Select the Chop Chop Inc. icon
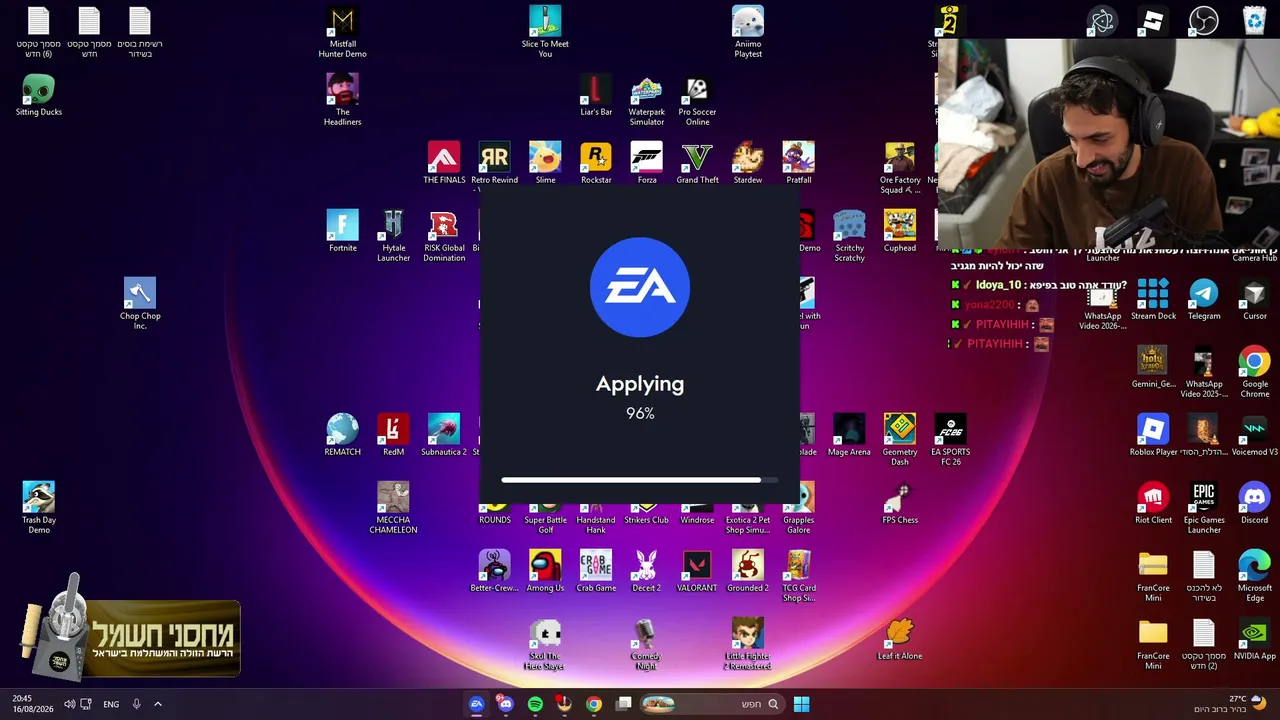The image size is (1280, 720). click(x=140, y=304)
